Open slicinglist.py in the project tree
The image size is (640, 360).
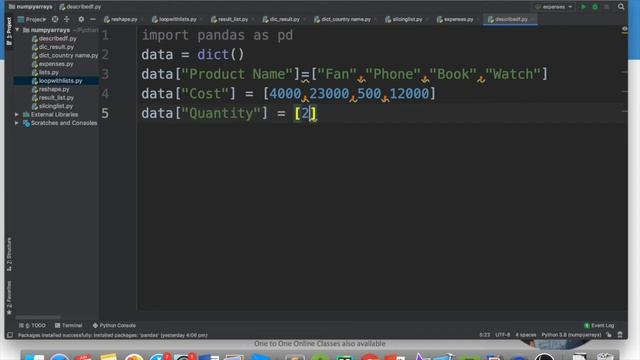tap(52, 106)
